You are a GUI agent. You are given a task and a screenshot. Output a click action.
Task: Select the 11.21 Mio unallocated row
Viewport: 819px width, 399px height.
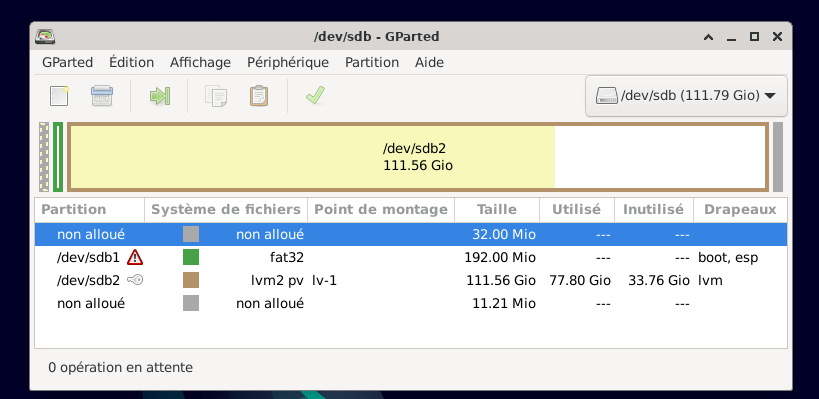(x=411, y=303)
